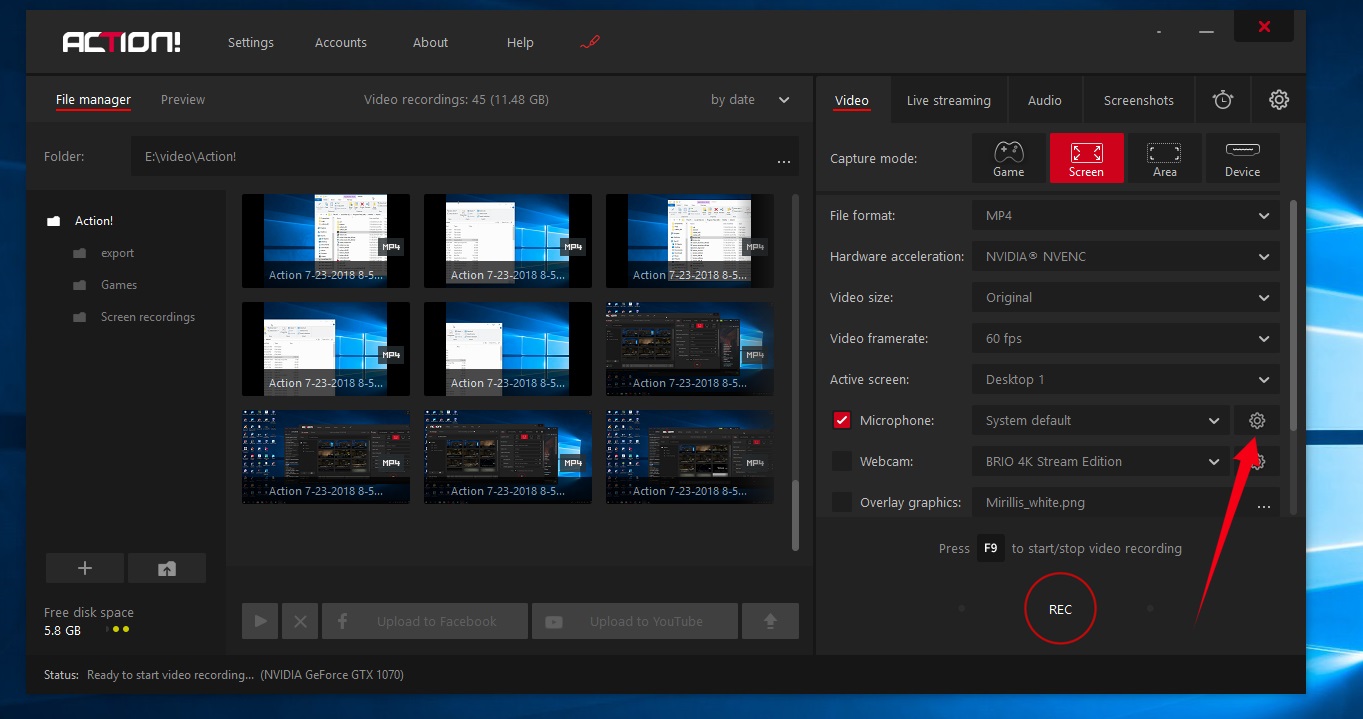Open the import folder button

167,568
